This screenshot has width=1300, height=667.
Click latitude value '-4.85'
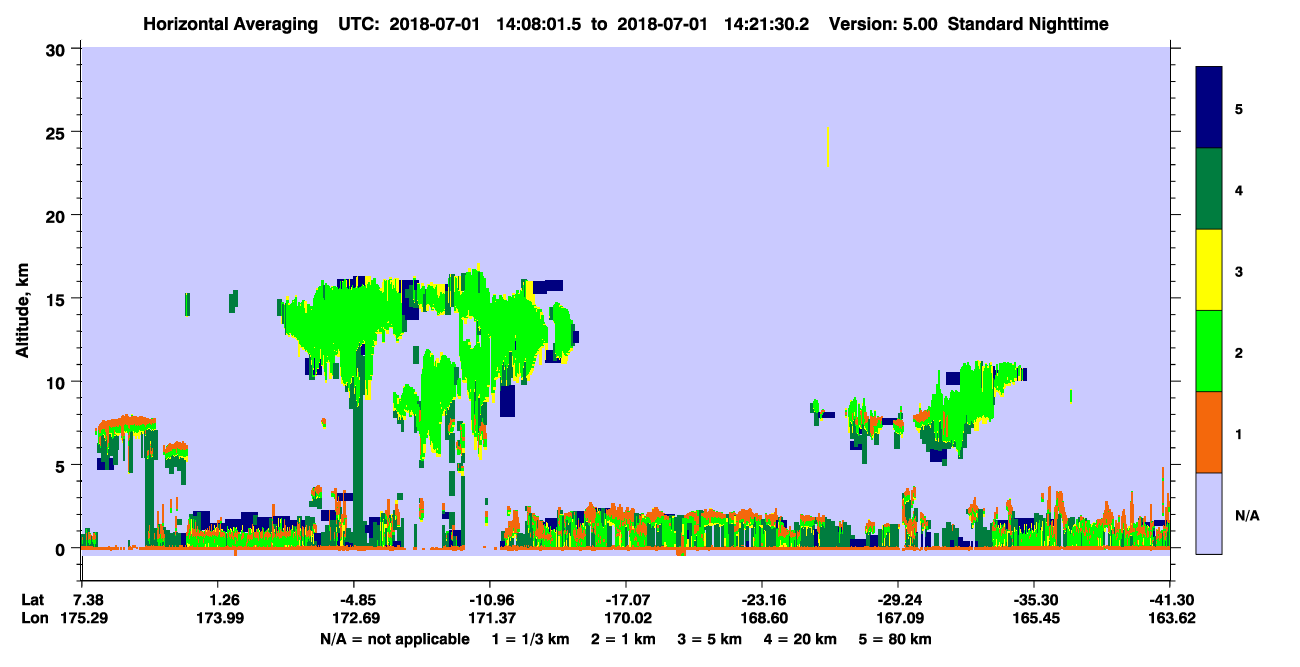click(x=356, y=600)
